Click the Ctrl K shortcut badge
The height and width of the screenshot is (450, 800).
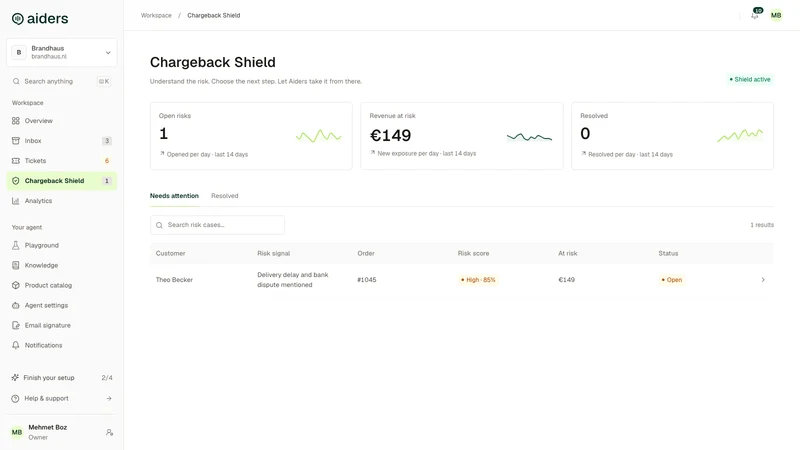104,81
